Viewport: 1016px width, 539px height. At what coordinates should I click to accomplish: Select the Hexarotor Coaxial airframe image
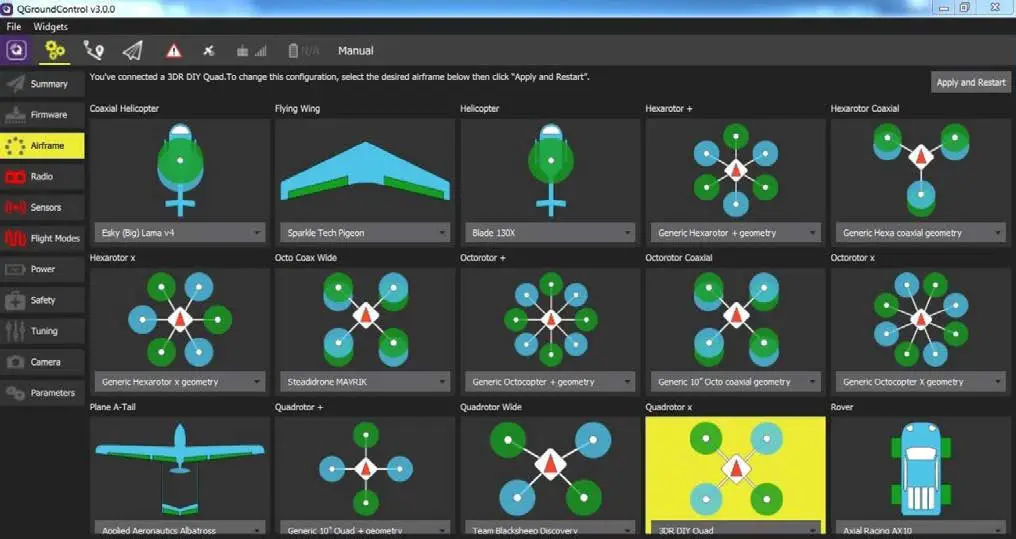921,170
